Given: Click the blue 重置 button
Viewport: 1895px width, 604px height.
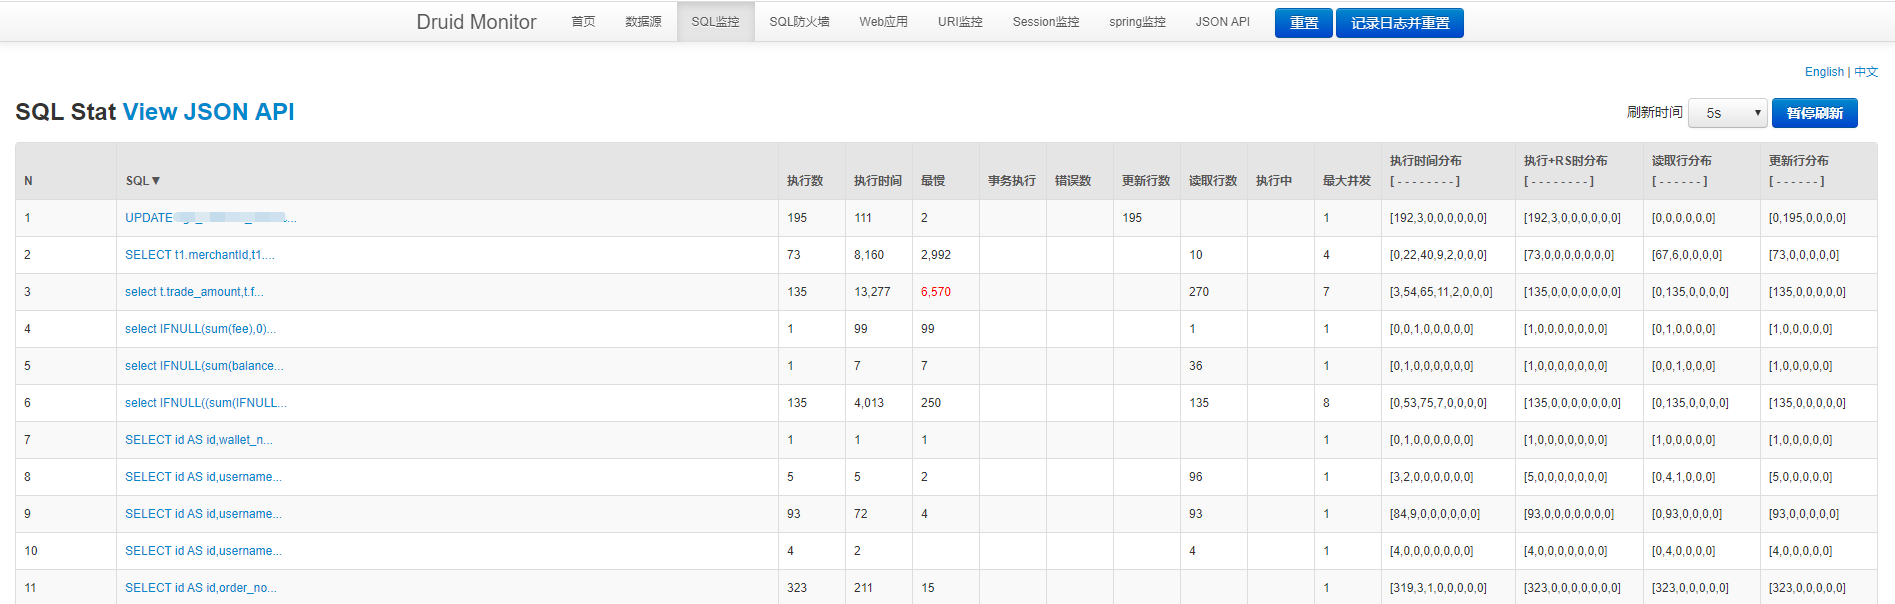Looking at the screenshot, I should 1303,23.
